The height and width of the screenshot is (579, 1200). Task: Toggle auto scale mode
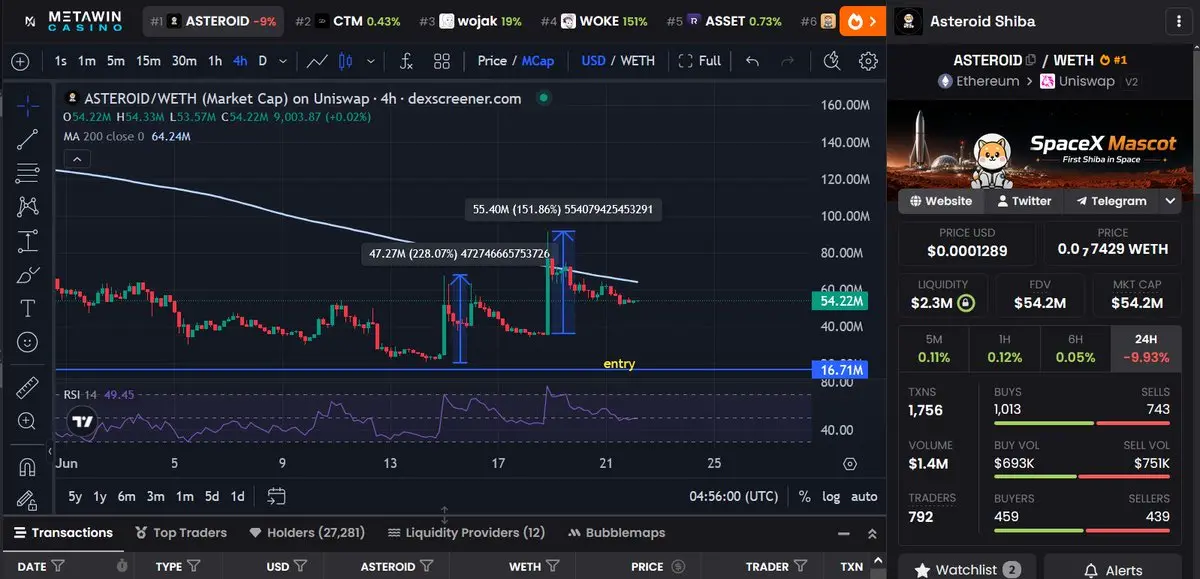tap(864, 496)
